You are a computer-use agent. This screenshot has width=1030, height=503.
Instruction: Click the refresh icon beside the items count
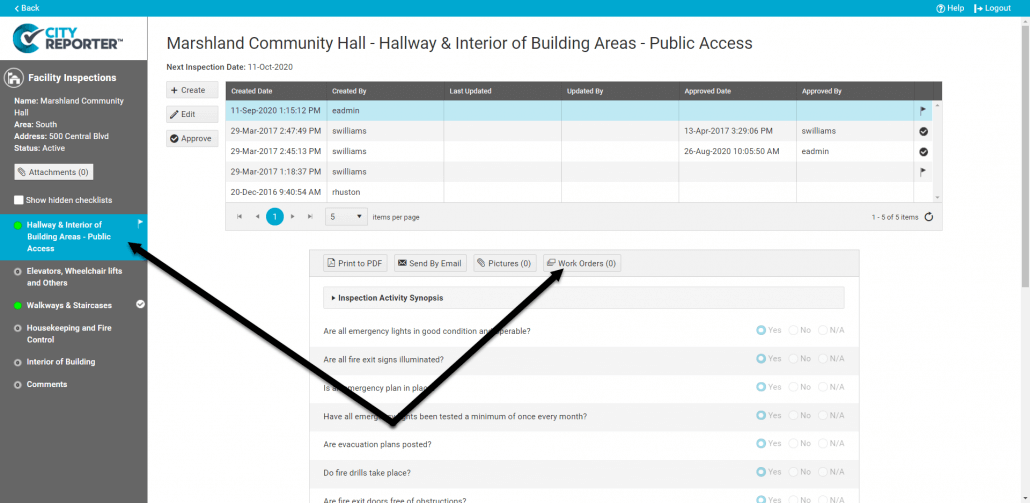(929, 217)
